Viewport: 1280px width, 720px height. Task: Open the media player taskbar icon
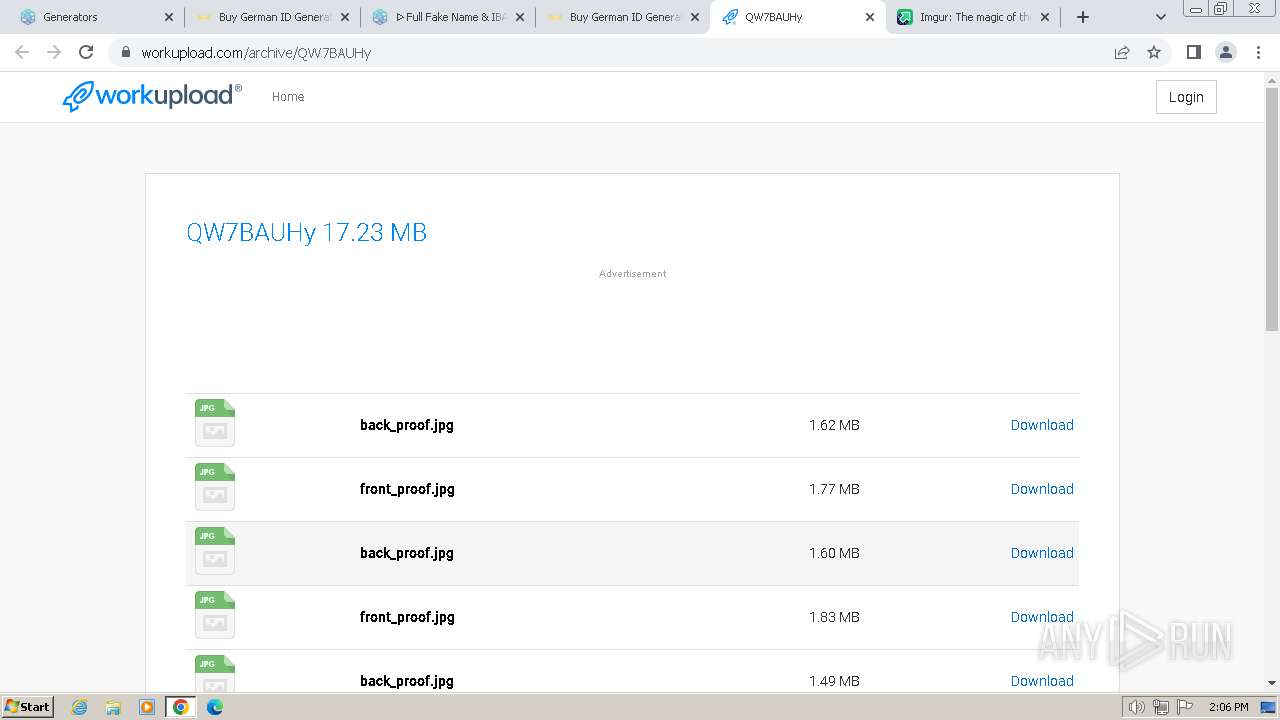tap(147, 707)
